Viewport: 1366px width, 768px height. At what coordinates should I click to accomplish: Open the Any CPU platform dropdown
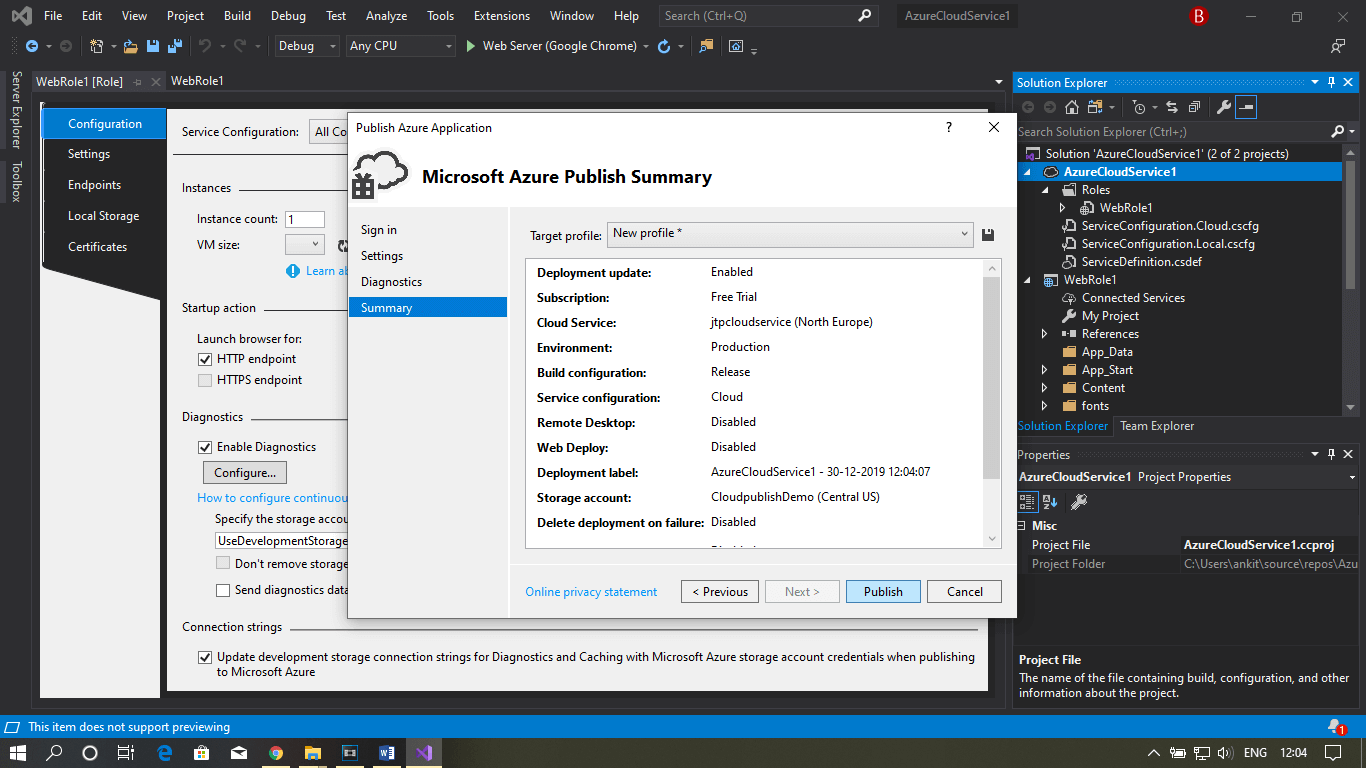(x=401, y=46)
